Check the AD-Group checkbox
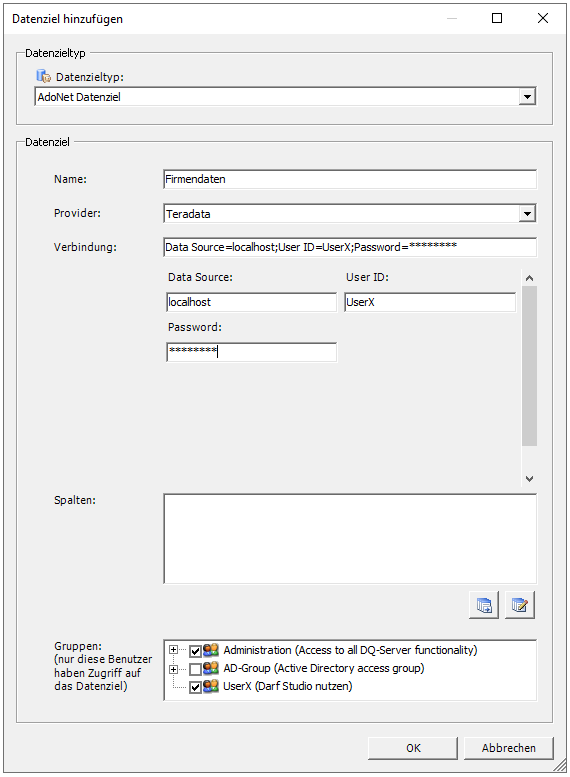The height and width of the screenshot is (777, 570). pyautogui.click(x=195, y=669)
